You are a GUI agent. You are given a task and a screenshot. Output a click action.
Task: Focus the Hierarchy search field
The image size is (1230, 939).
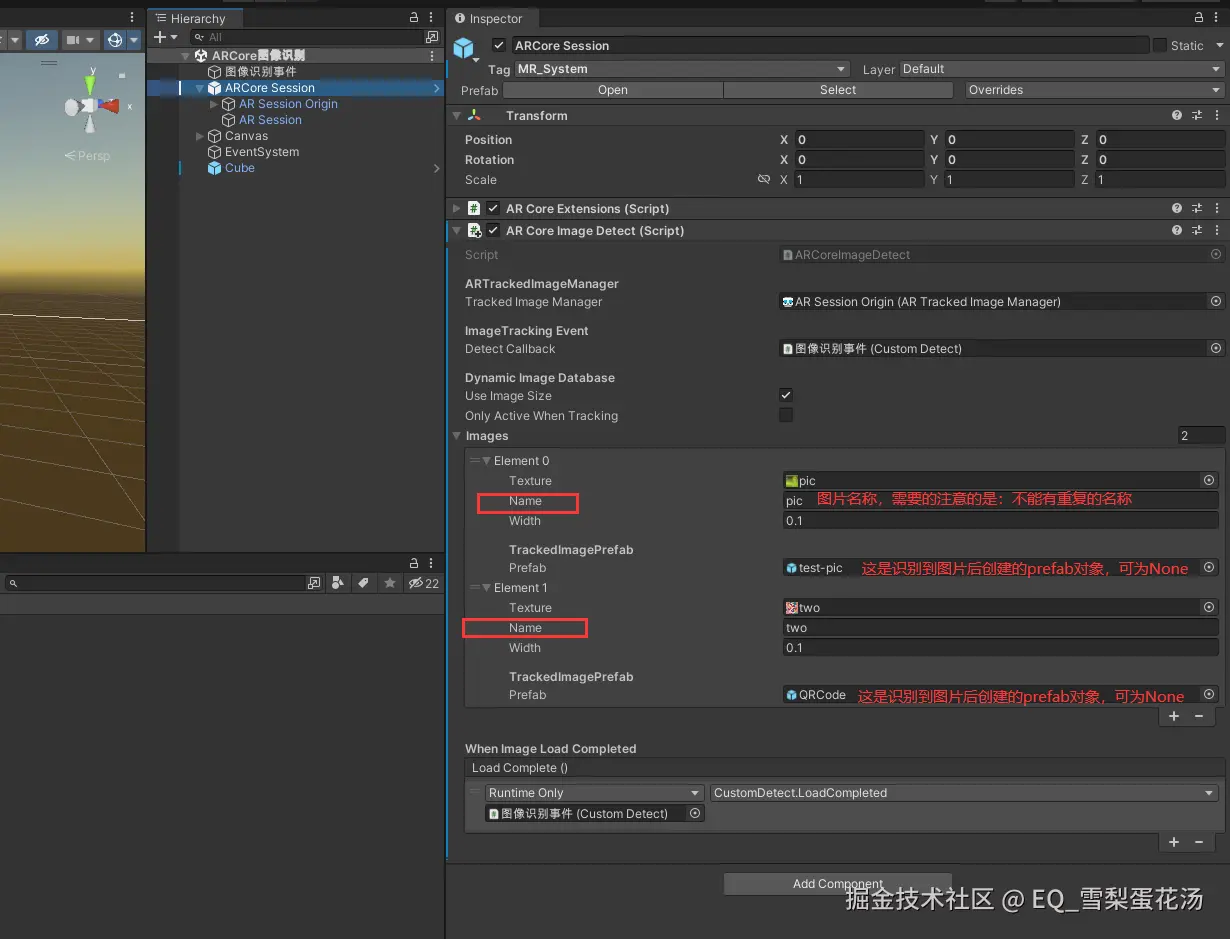click(305, 37)
